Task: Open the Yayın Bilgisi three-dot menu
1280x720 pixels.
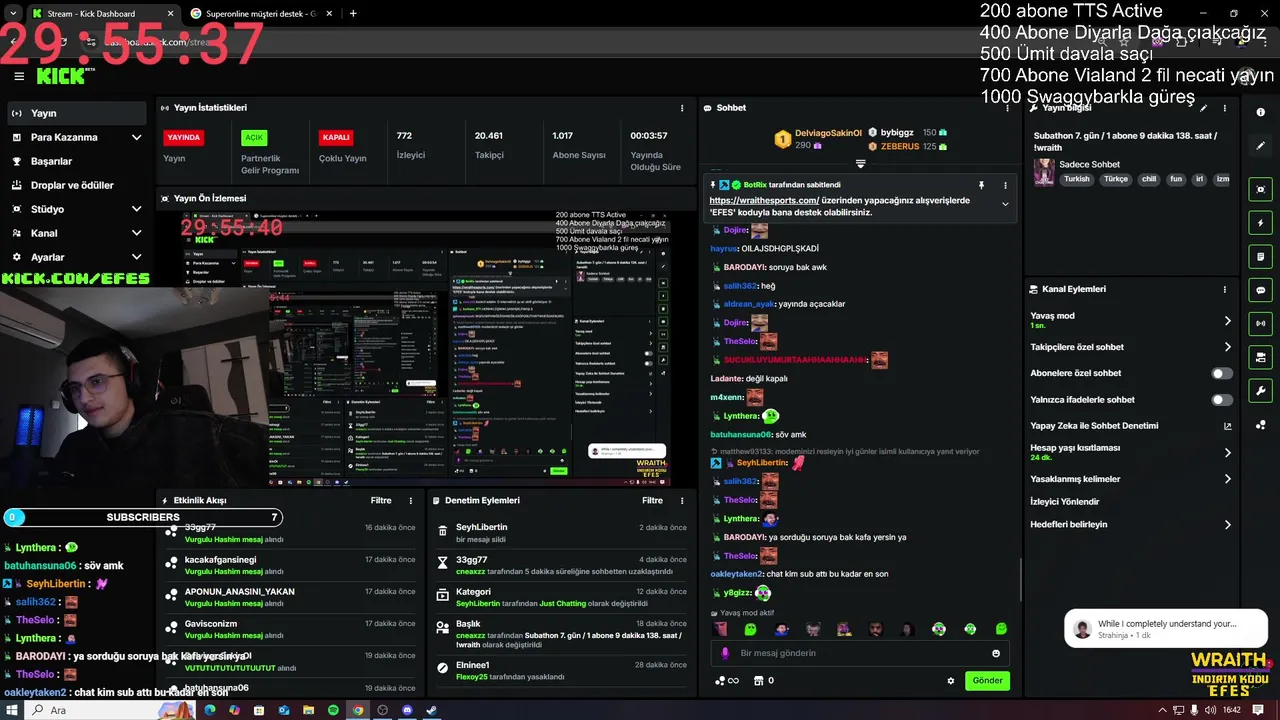Action: (1225, 108)
